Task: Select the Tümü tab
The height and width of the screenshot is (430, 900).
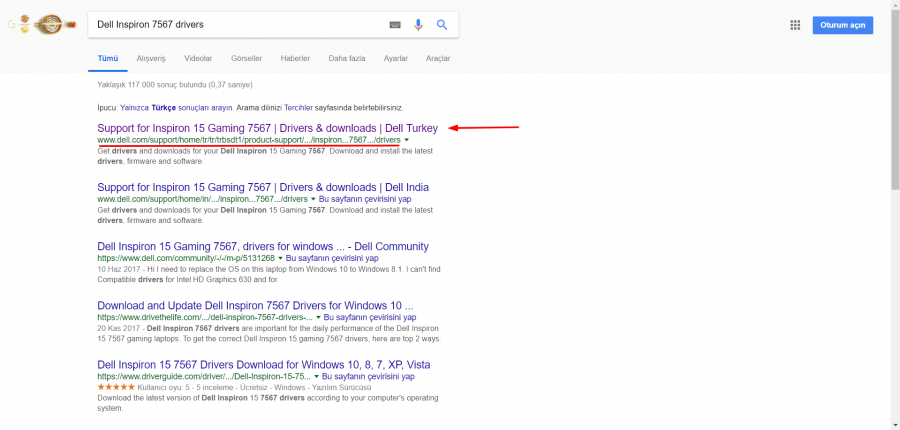Action: [x=108, y=59]
